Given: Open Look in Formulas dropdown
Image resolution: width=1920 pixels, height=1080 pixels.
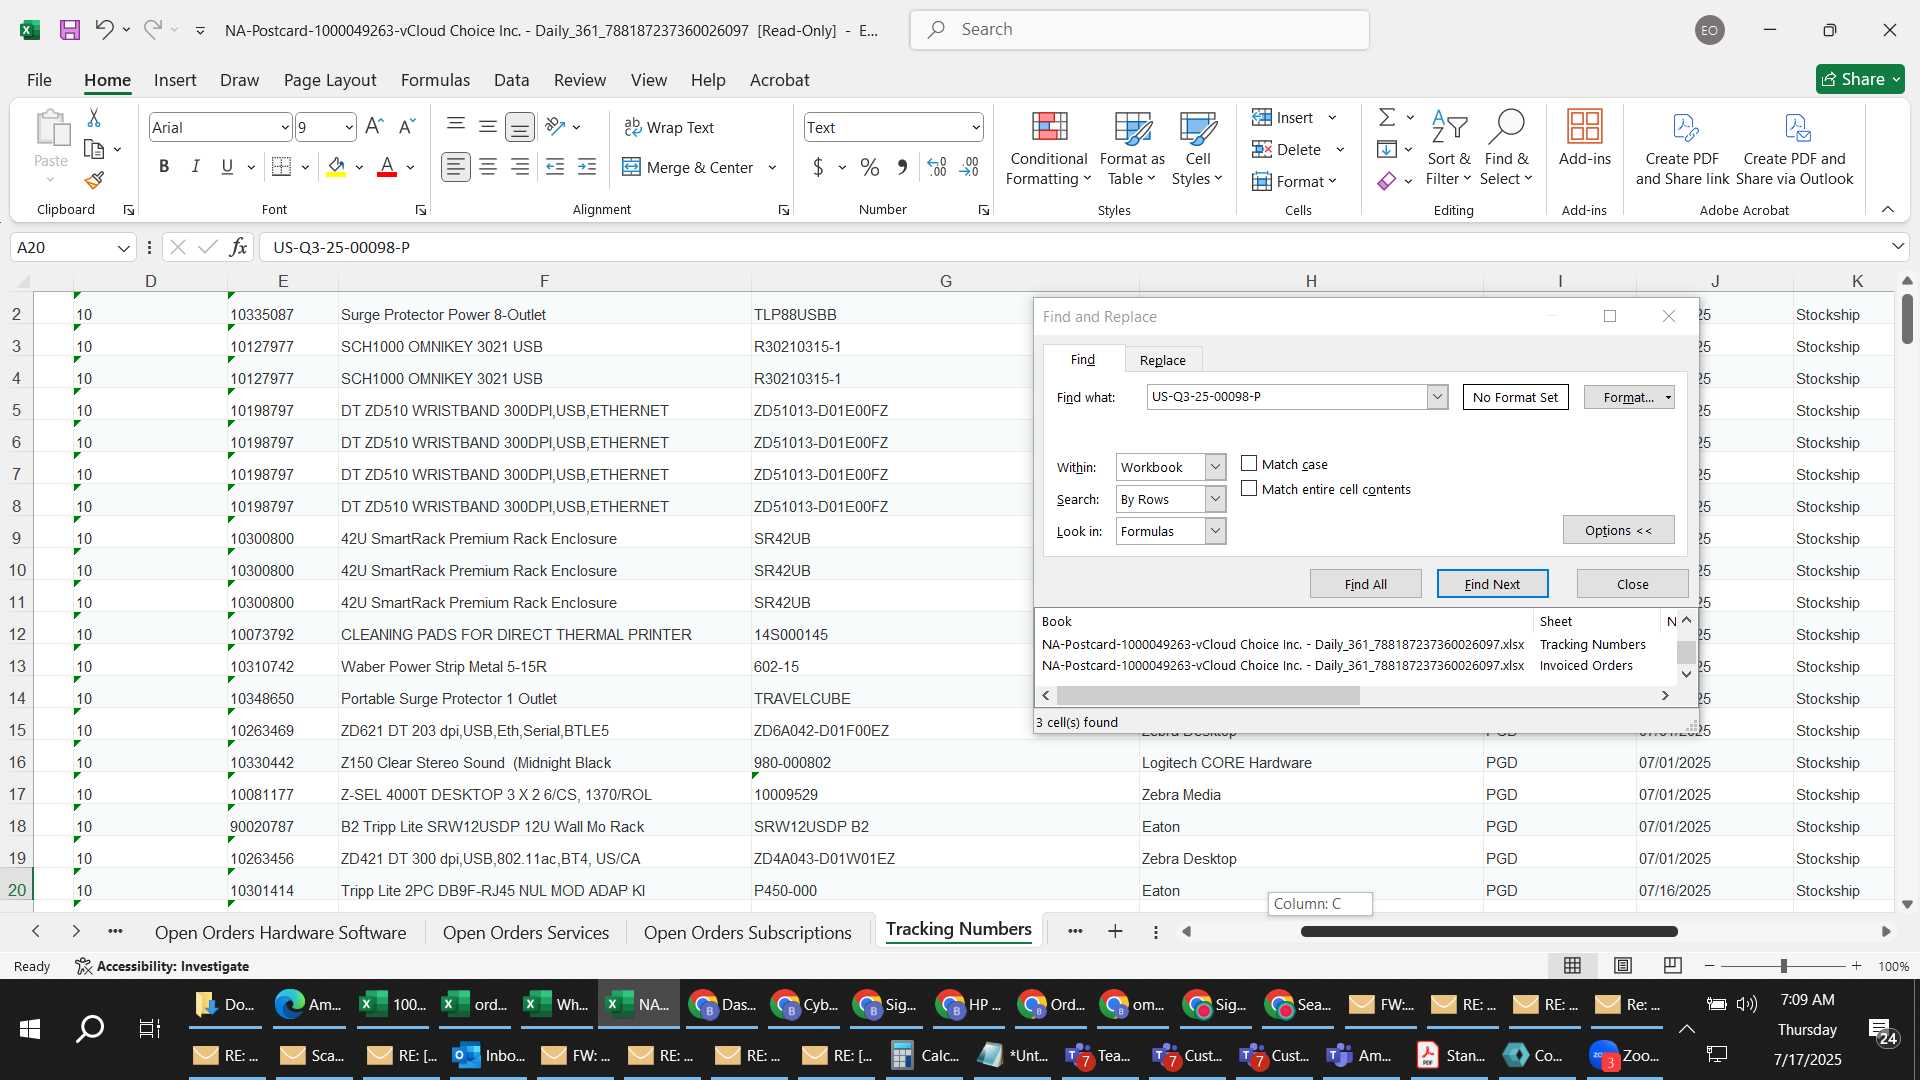Looking at the screenshot, I should pos(1215,531).
